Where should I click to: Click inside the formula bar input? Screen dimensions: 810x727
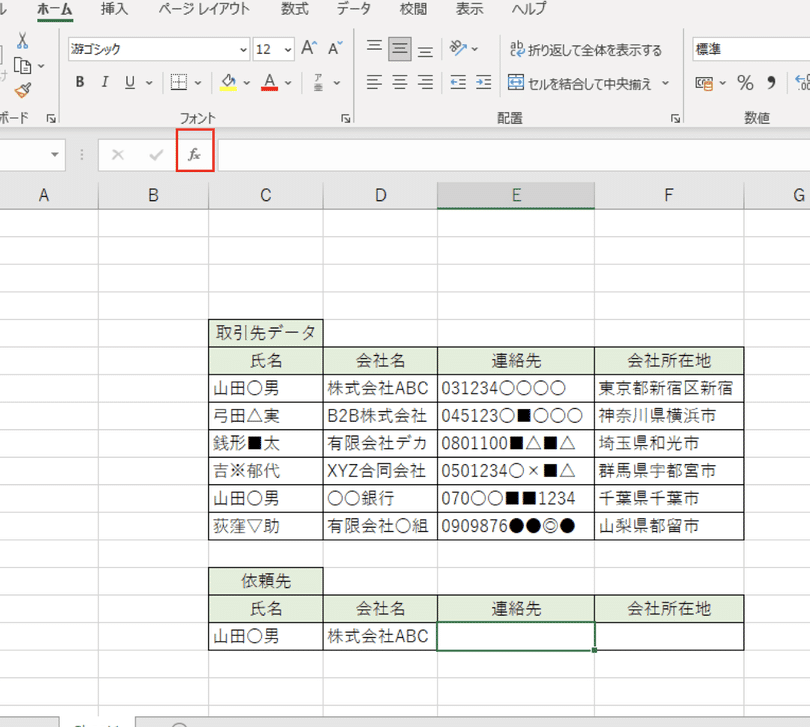click(x=500, y=155)
